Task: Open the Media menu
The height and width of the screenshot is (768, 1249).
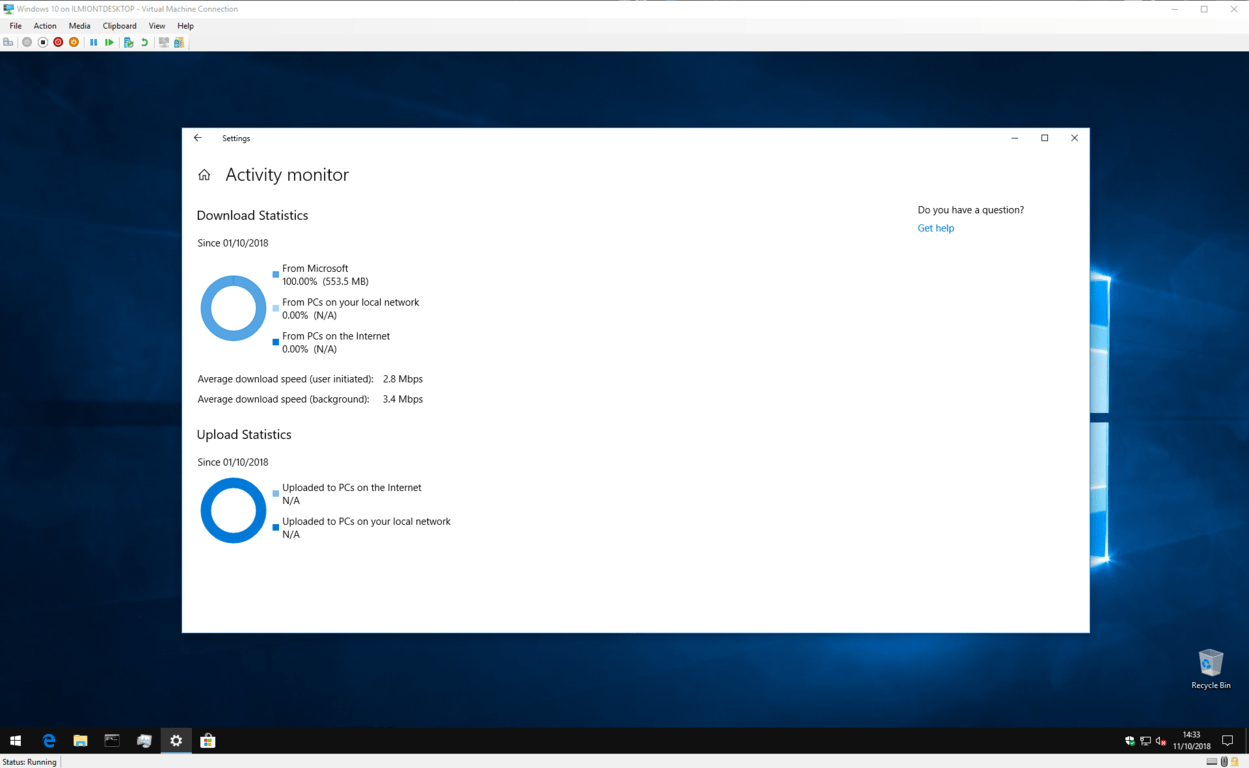Action: pyautogui.click(x=79, y=26)
